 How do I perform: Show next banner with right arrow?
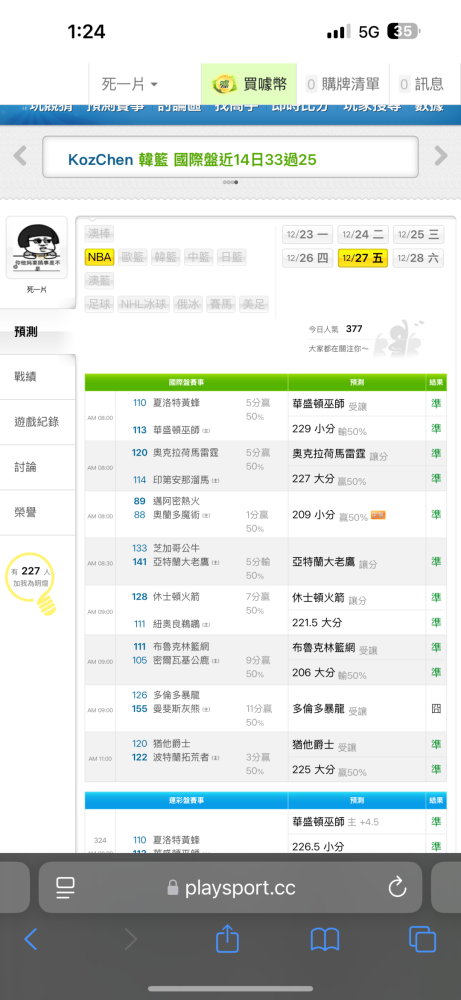[441, 156]
